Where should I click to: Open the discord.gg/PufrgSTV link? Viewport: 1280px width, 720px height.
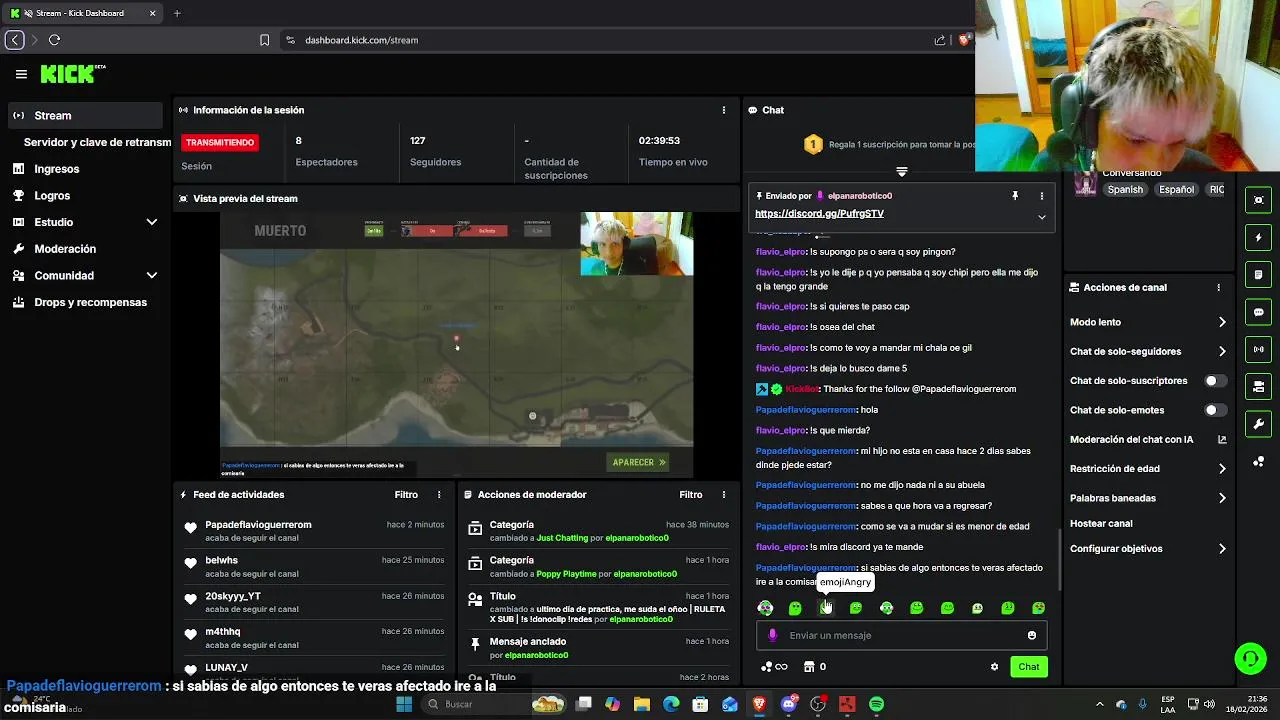[x=819, y=214]
